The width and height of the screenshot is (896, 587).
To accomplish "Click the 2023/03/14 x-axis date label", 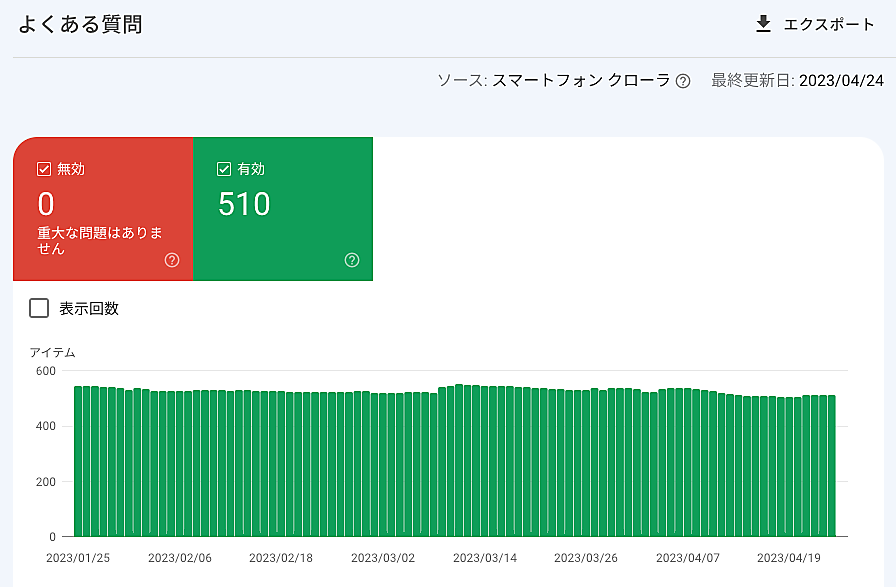I will [x=484, y=557].
